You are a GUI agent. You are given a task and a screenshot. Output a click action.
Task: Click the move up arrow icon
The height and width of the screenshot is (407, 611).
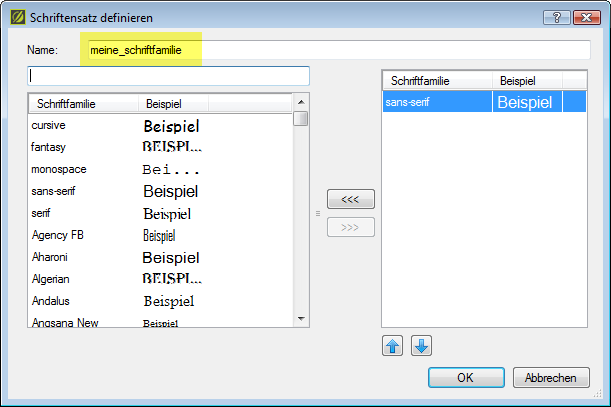coord(393,346)
